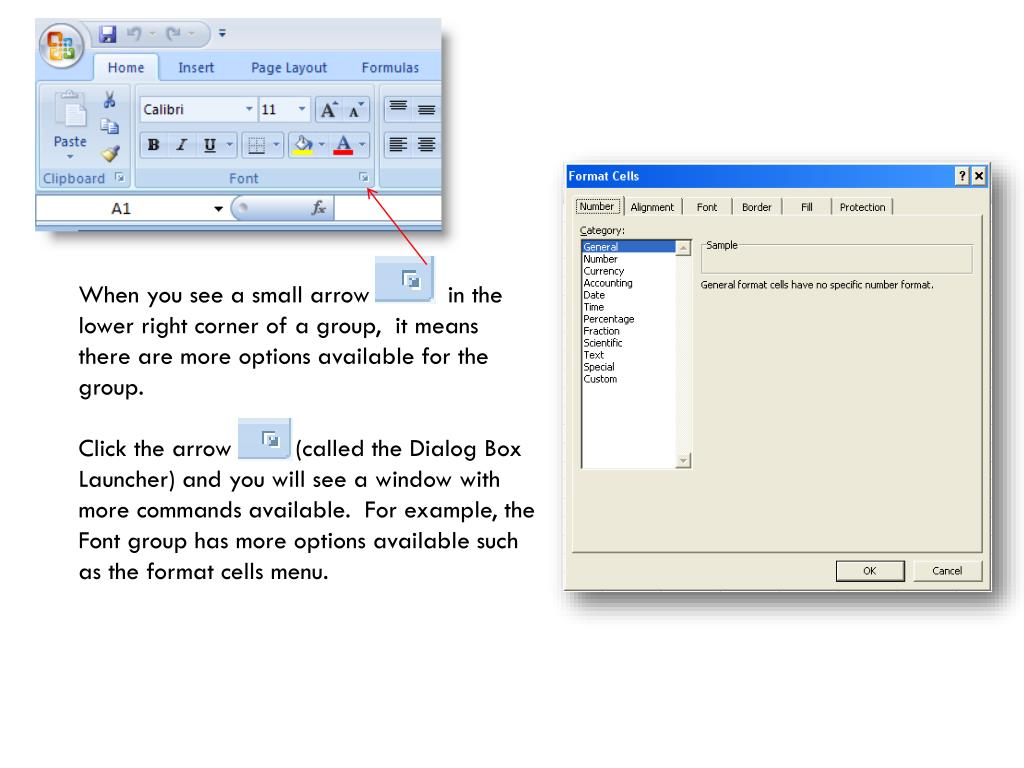Viewport: 1024px width, 768px height.
Task: Redo using the Quick Access toolbar arrow
Action: 172,33
